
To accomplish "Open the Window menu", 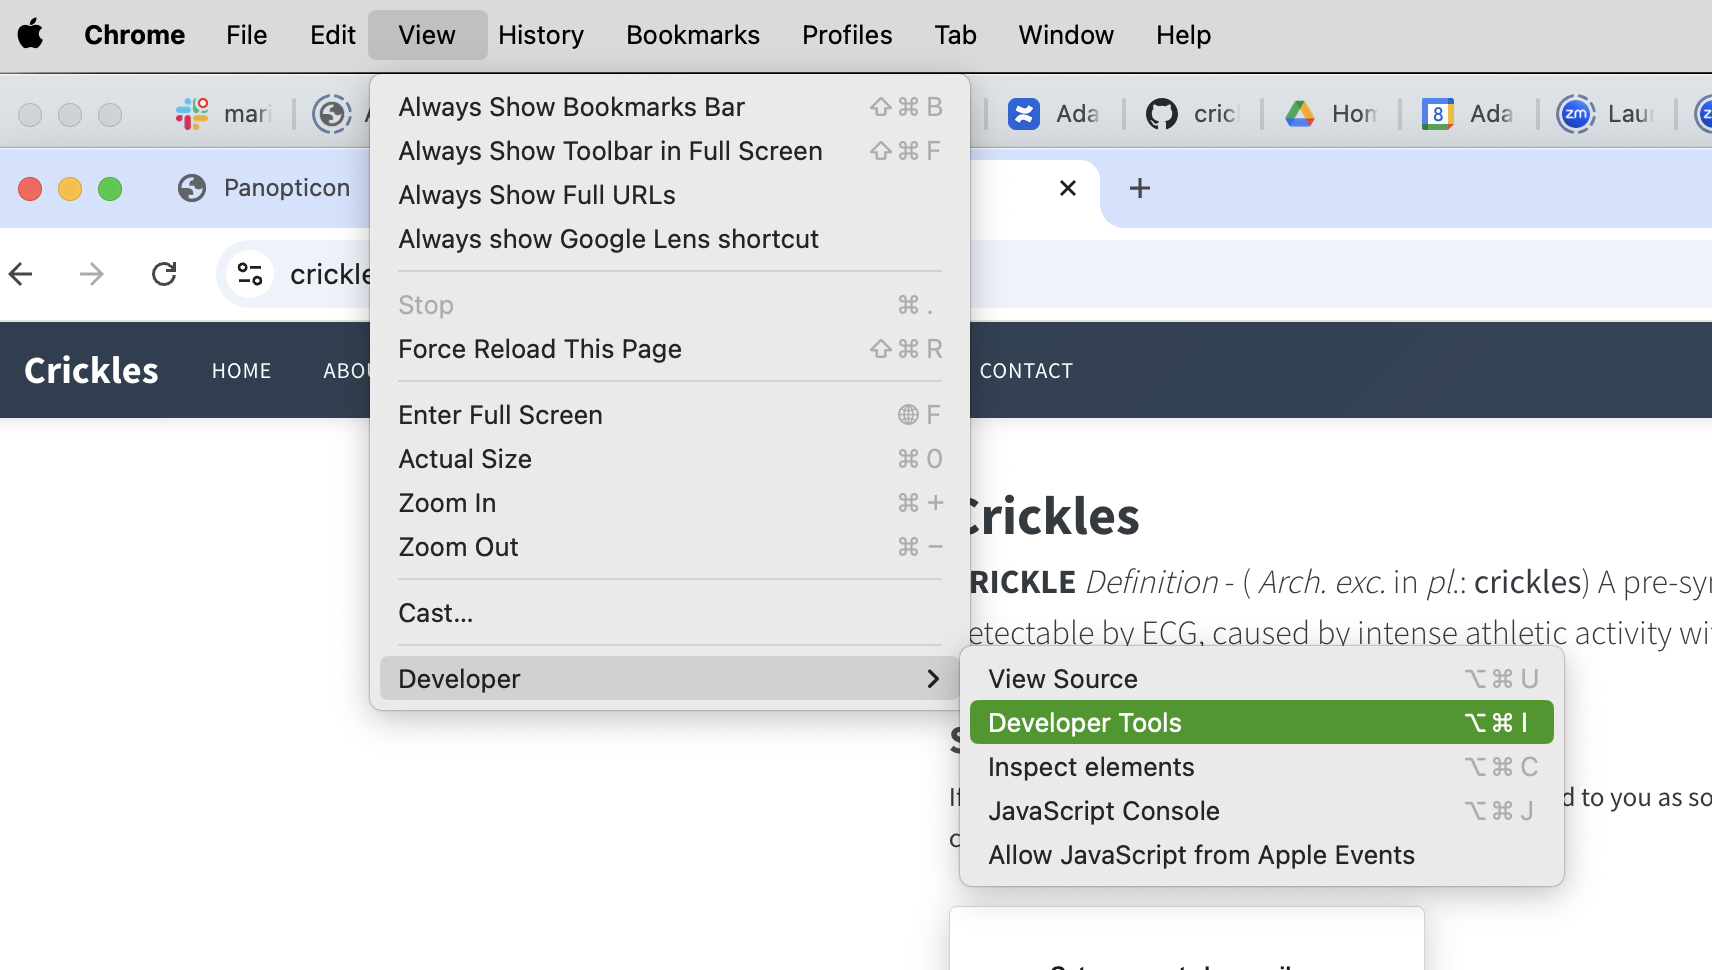I will (1066, 35).
